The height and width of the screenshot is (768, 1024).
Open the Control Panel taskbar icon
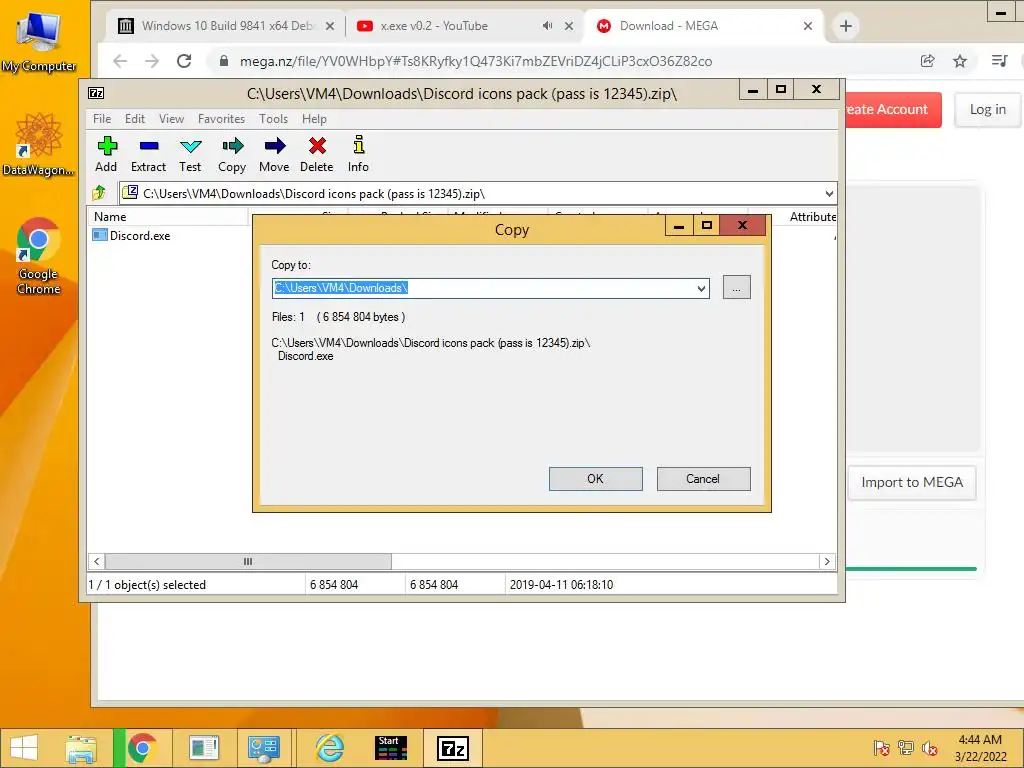click(x=264, y=748)
